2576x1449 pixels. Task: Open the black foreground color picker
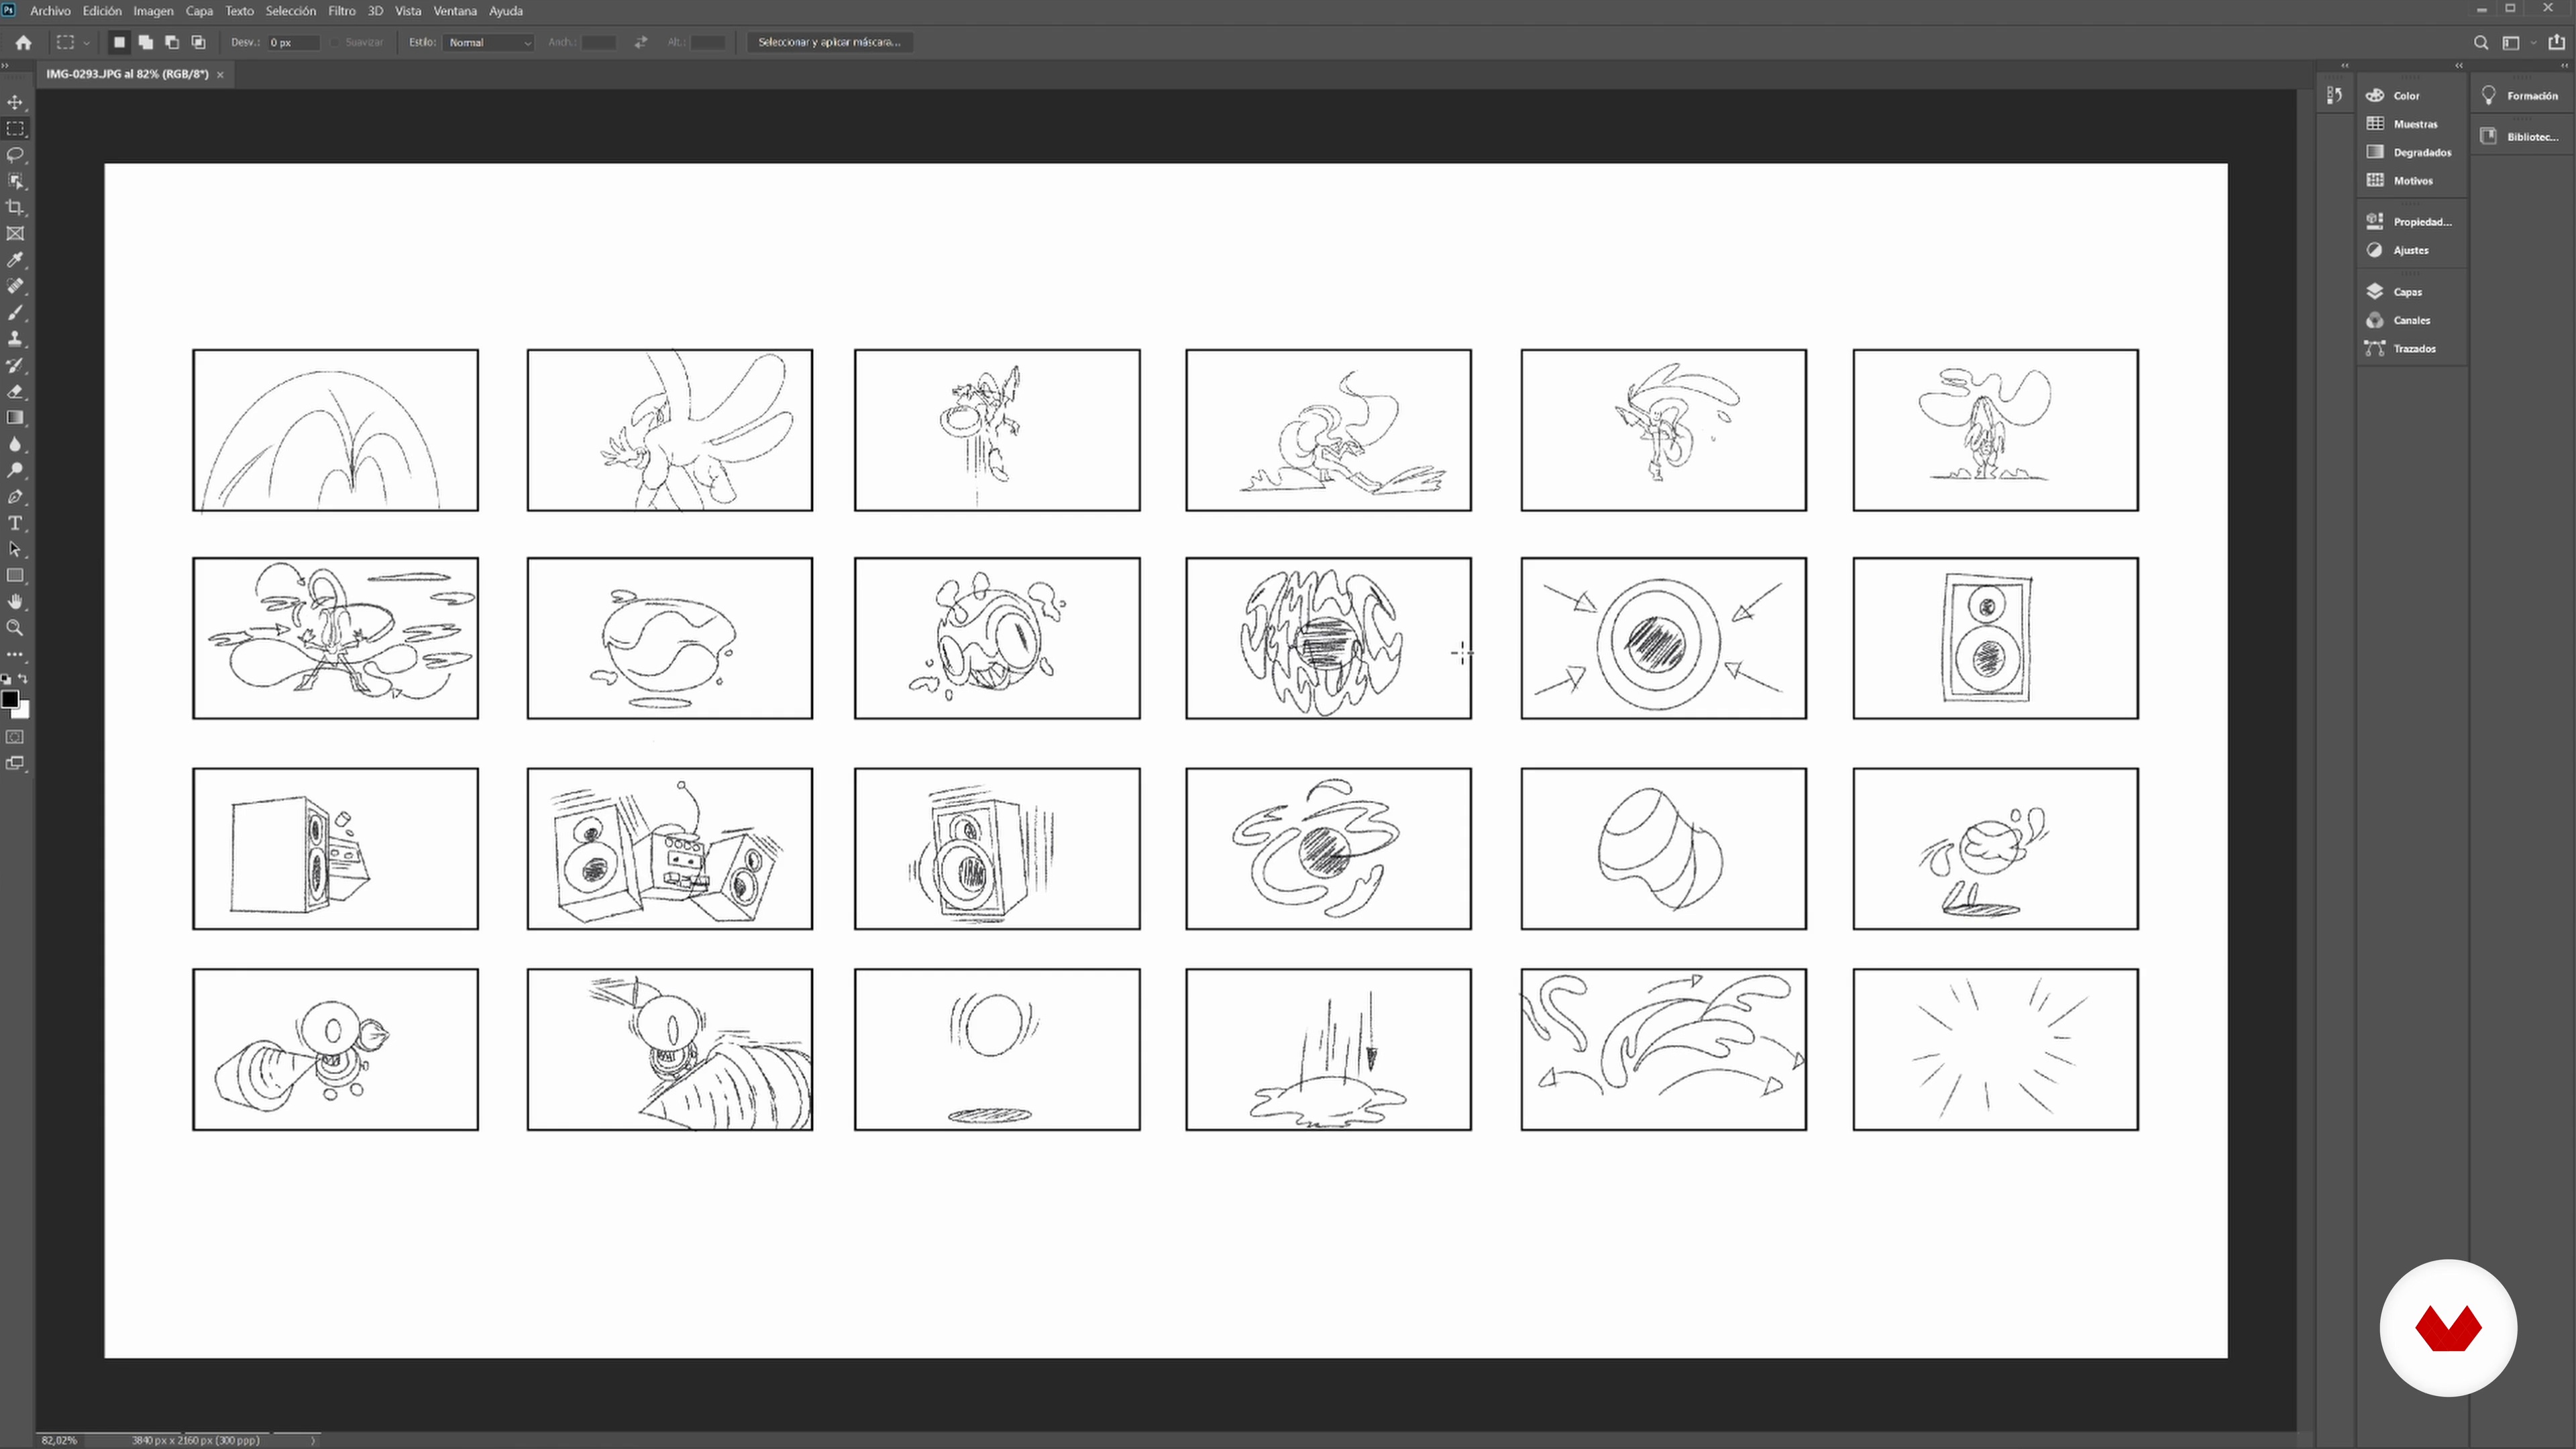pos(9,699)
